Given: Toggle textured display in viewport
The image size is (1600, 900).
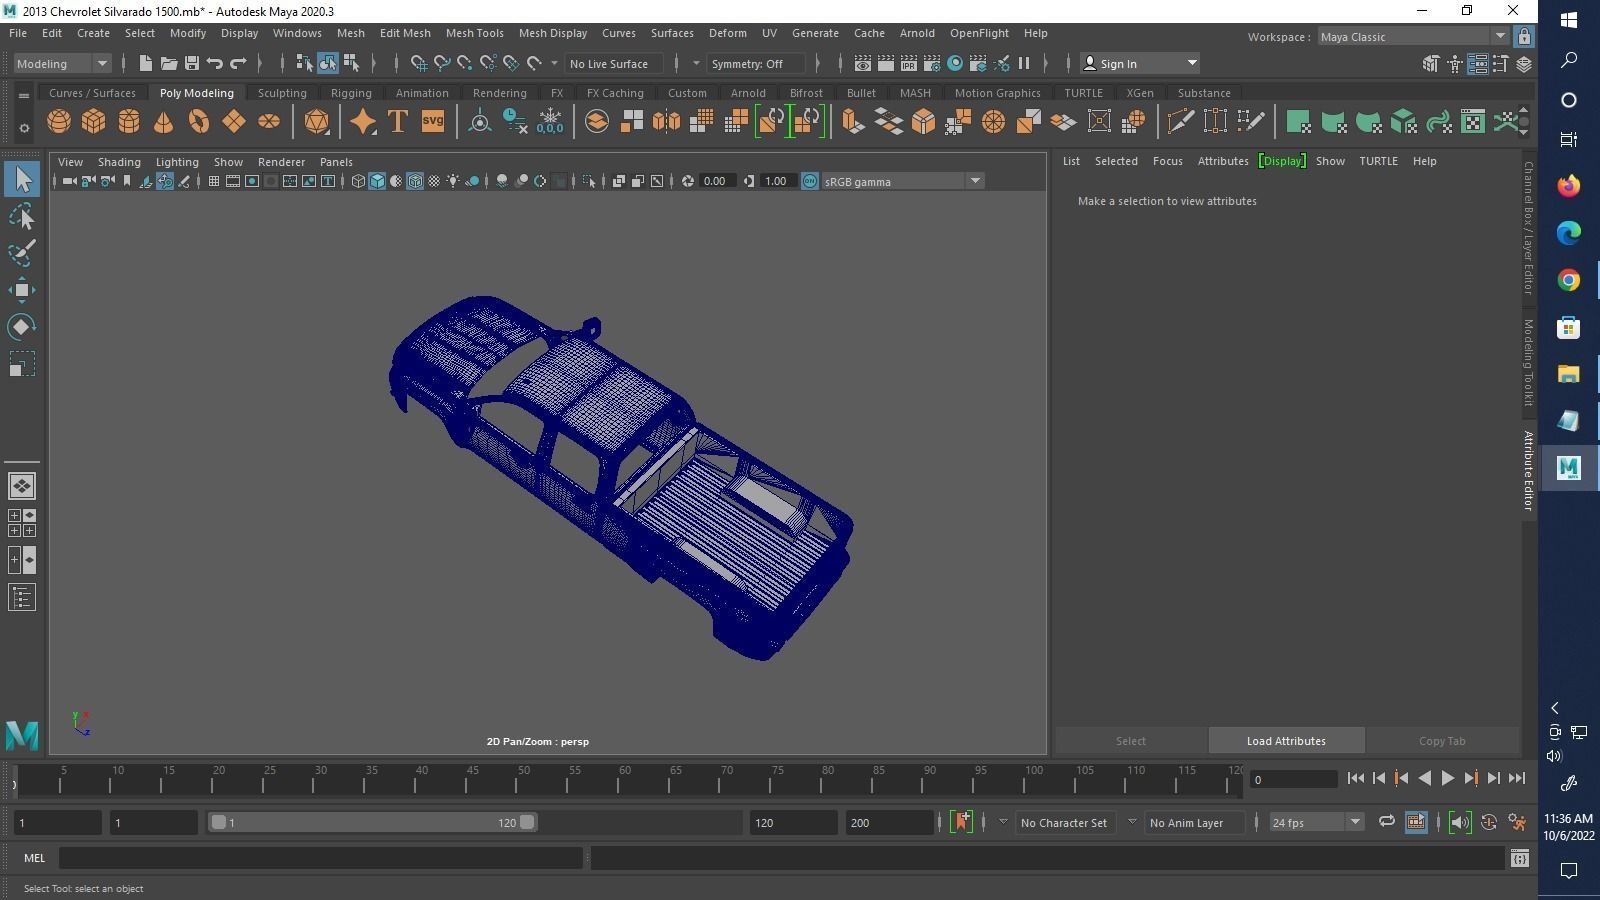Looking at the screenshot, I should [434, 181].
